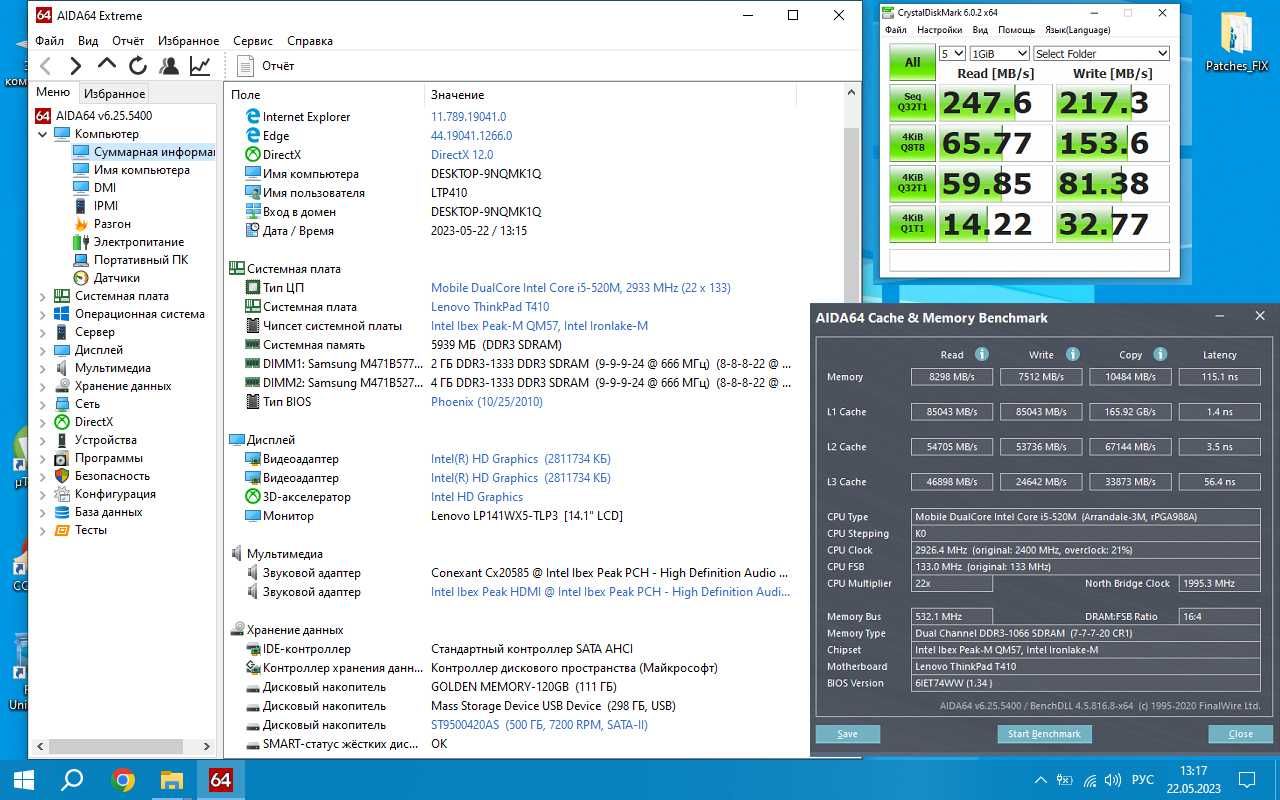Open the Избранное menu in AIDA64
1280x800 pixels.
click(x=188, y=41)
